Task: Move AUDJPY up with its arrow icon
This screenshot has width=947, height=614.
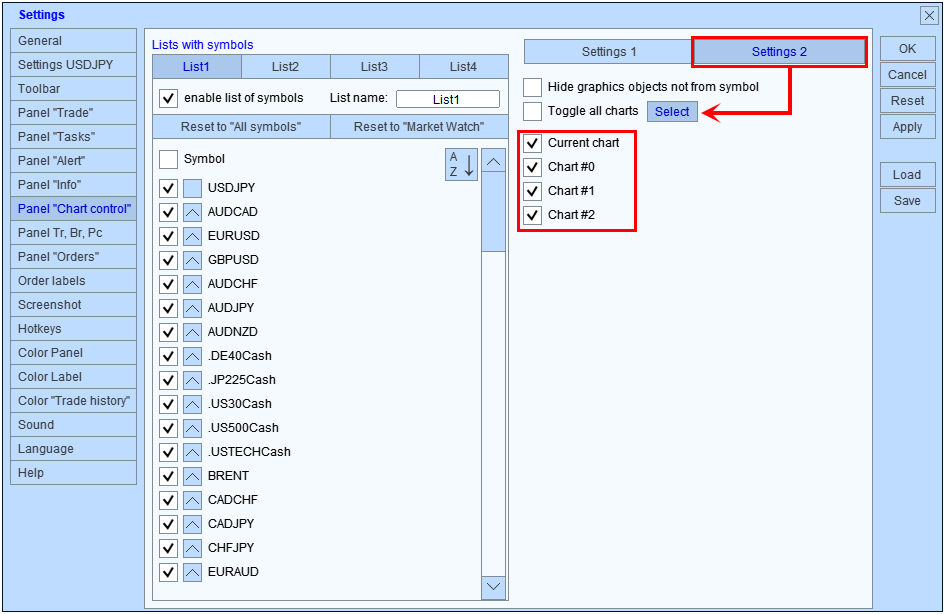Action: click(x=193, y=309)
